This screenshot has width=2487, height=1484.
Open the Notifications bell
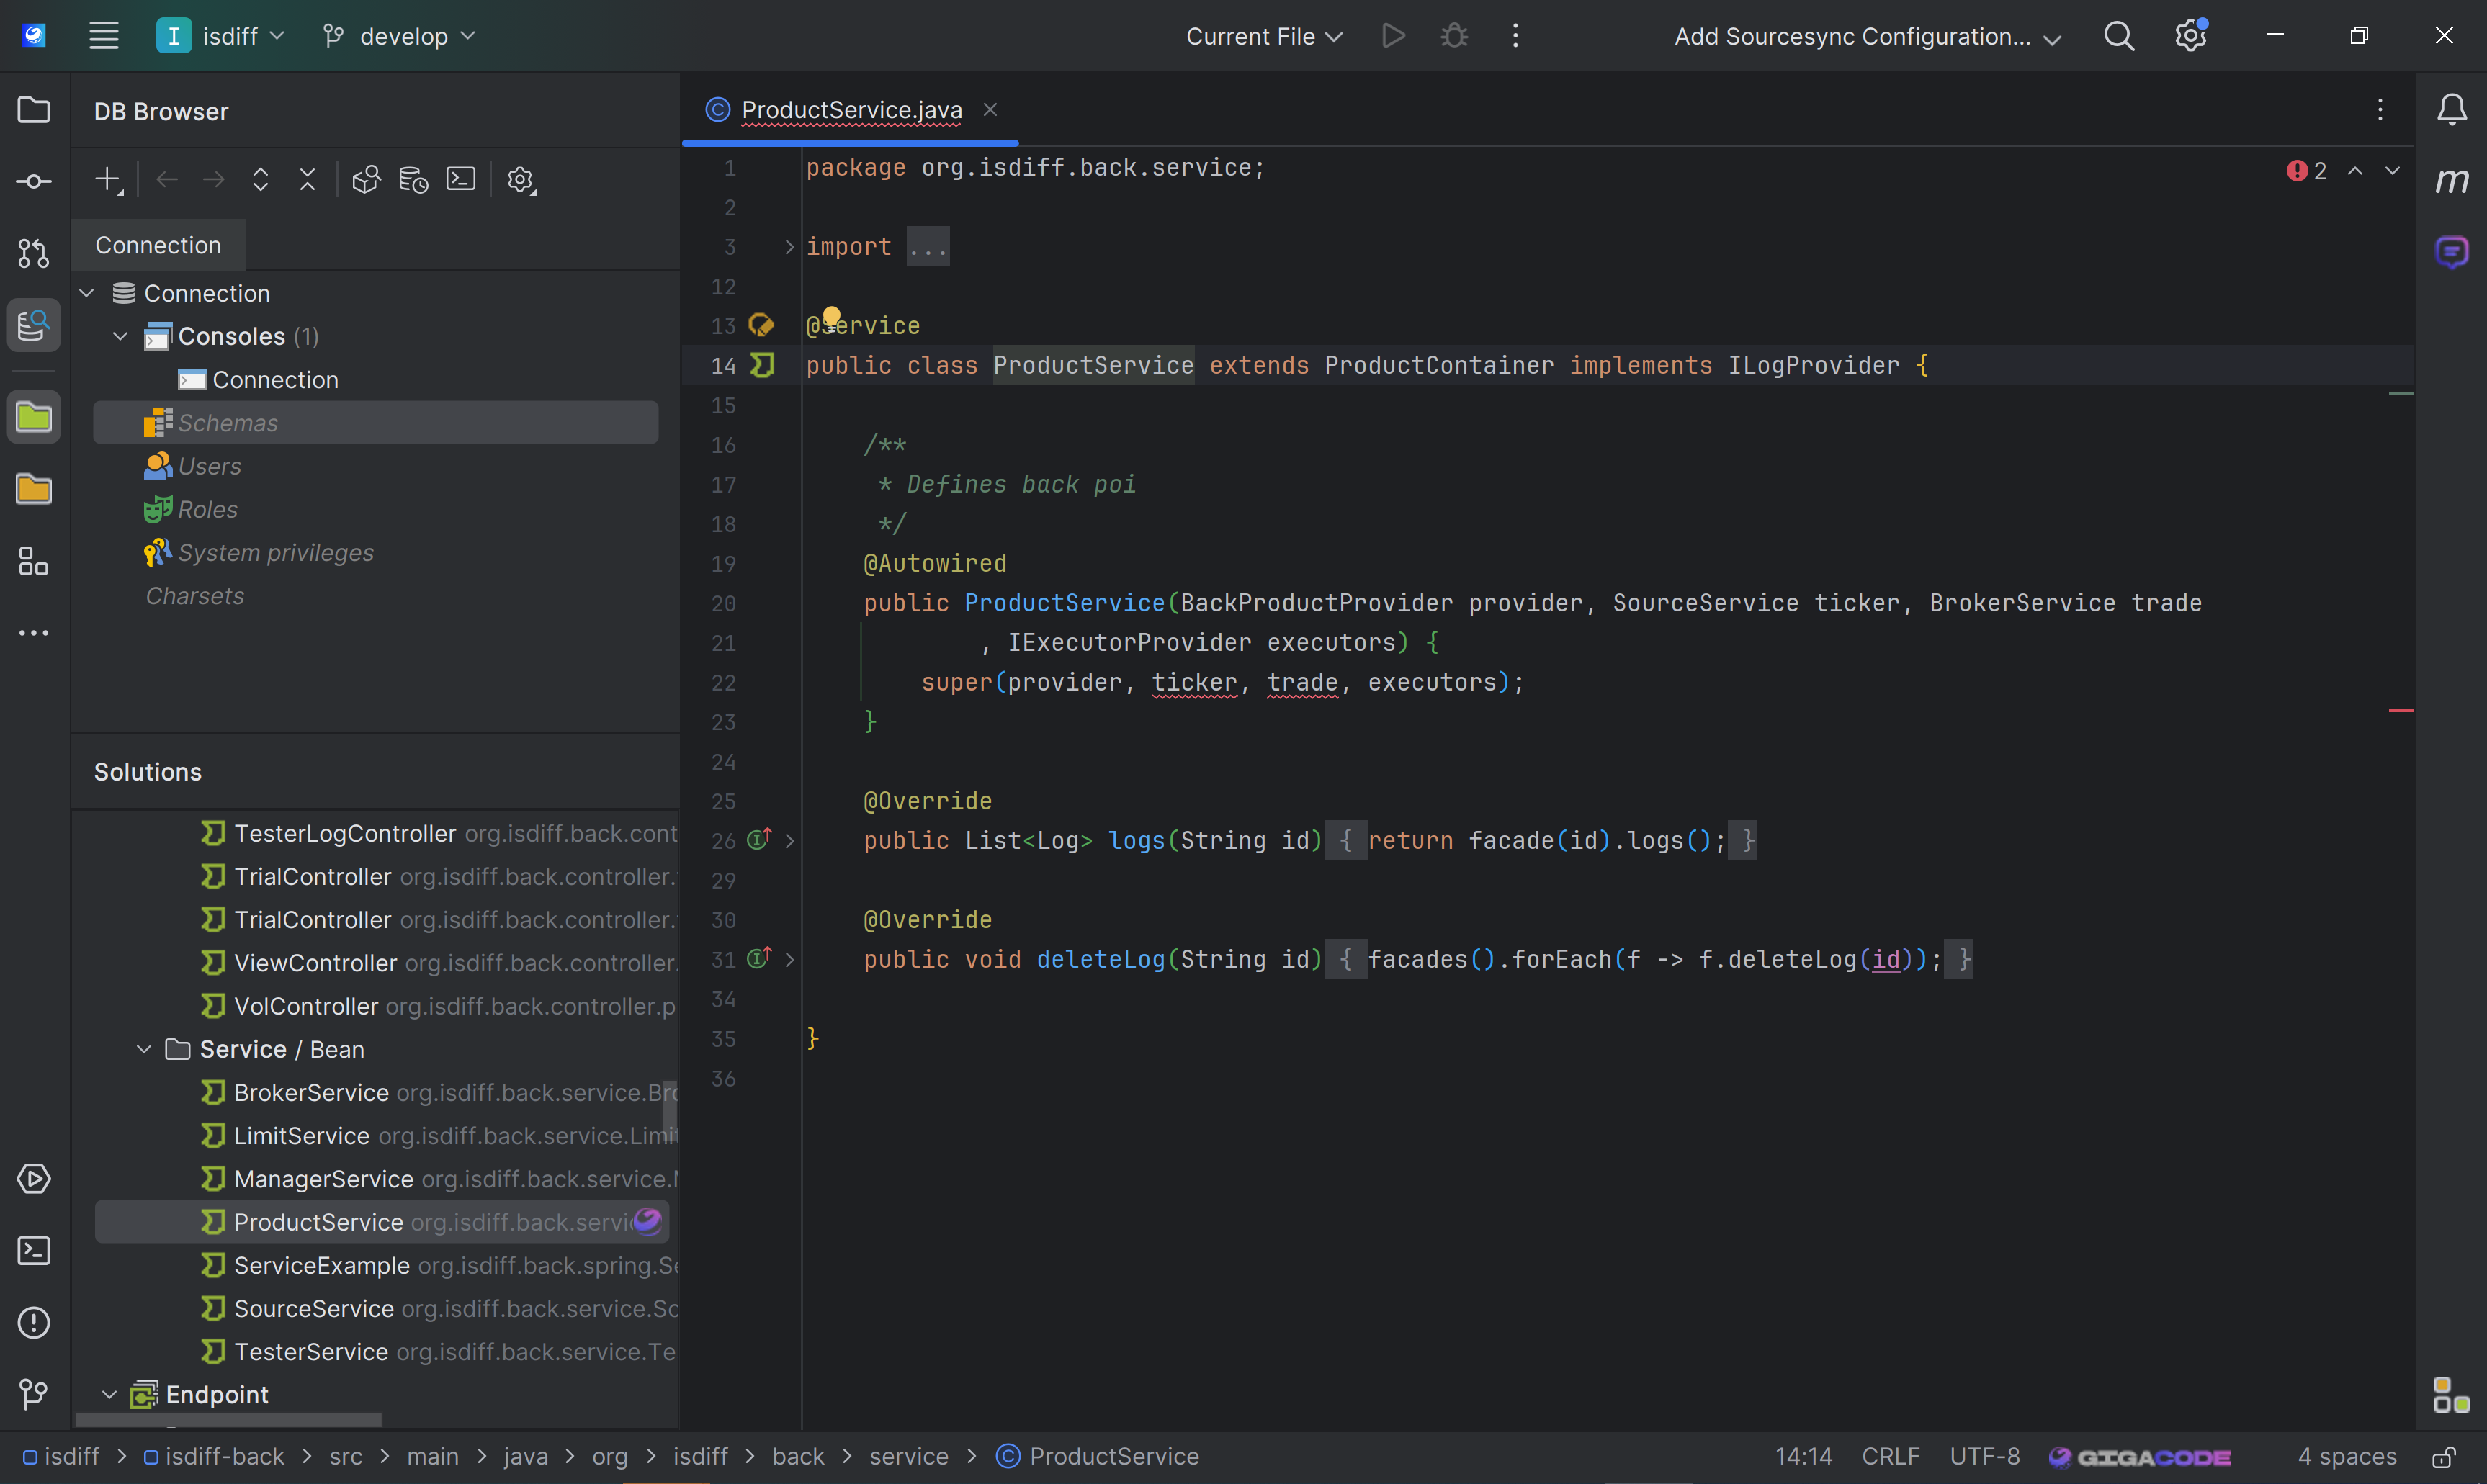[2452, 109]
